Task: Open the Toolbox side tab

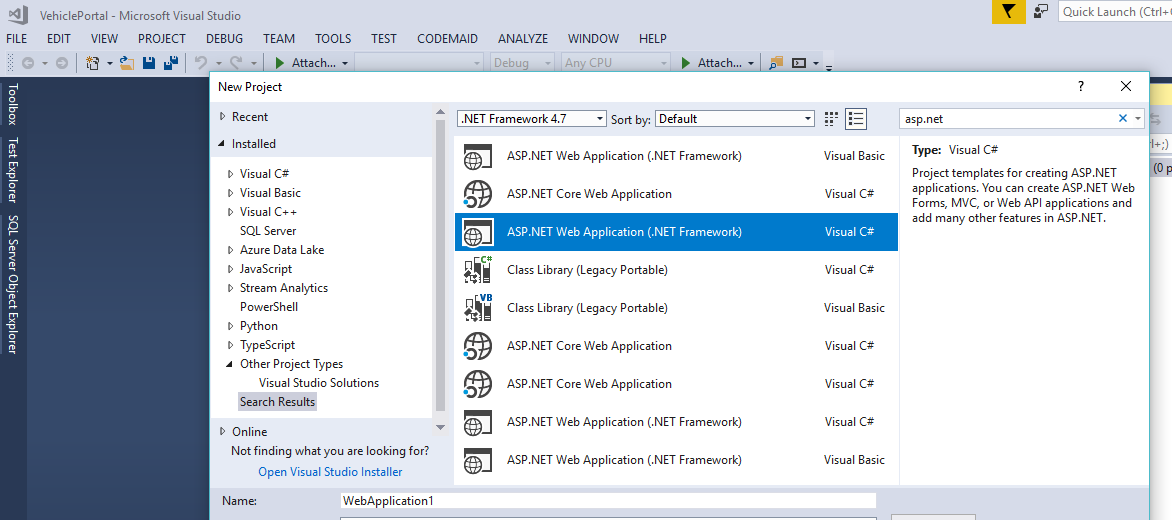Action: [x=14, y=104]
